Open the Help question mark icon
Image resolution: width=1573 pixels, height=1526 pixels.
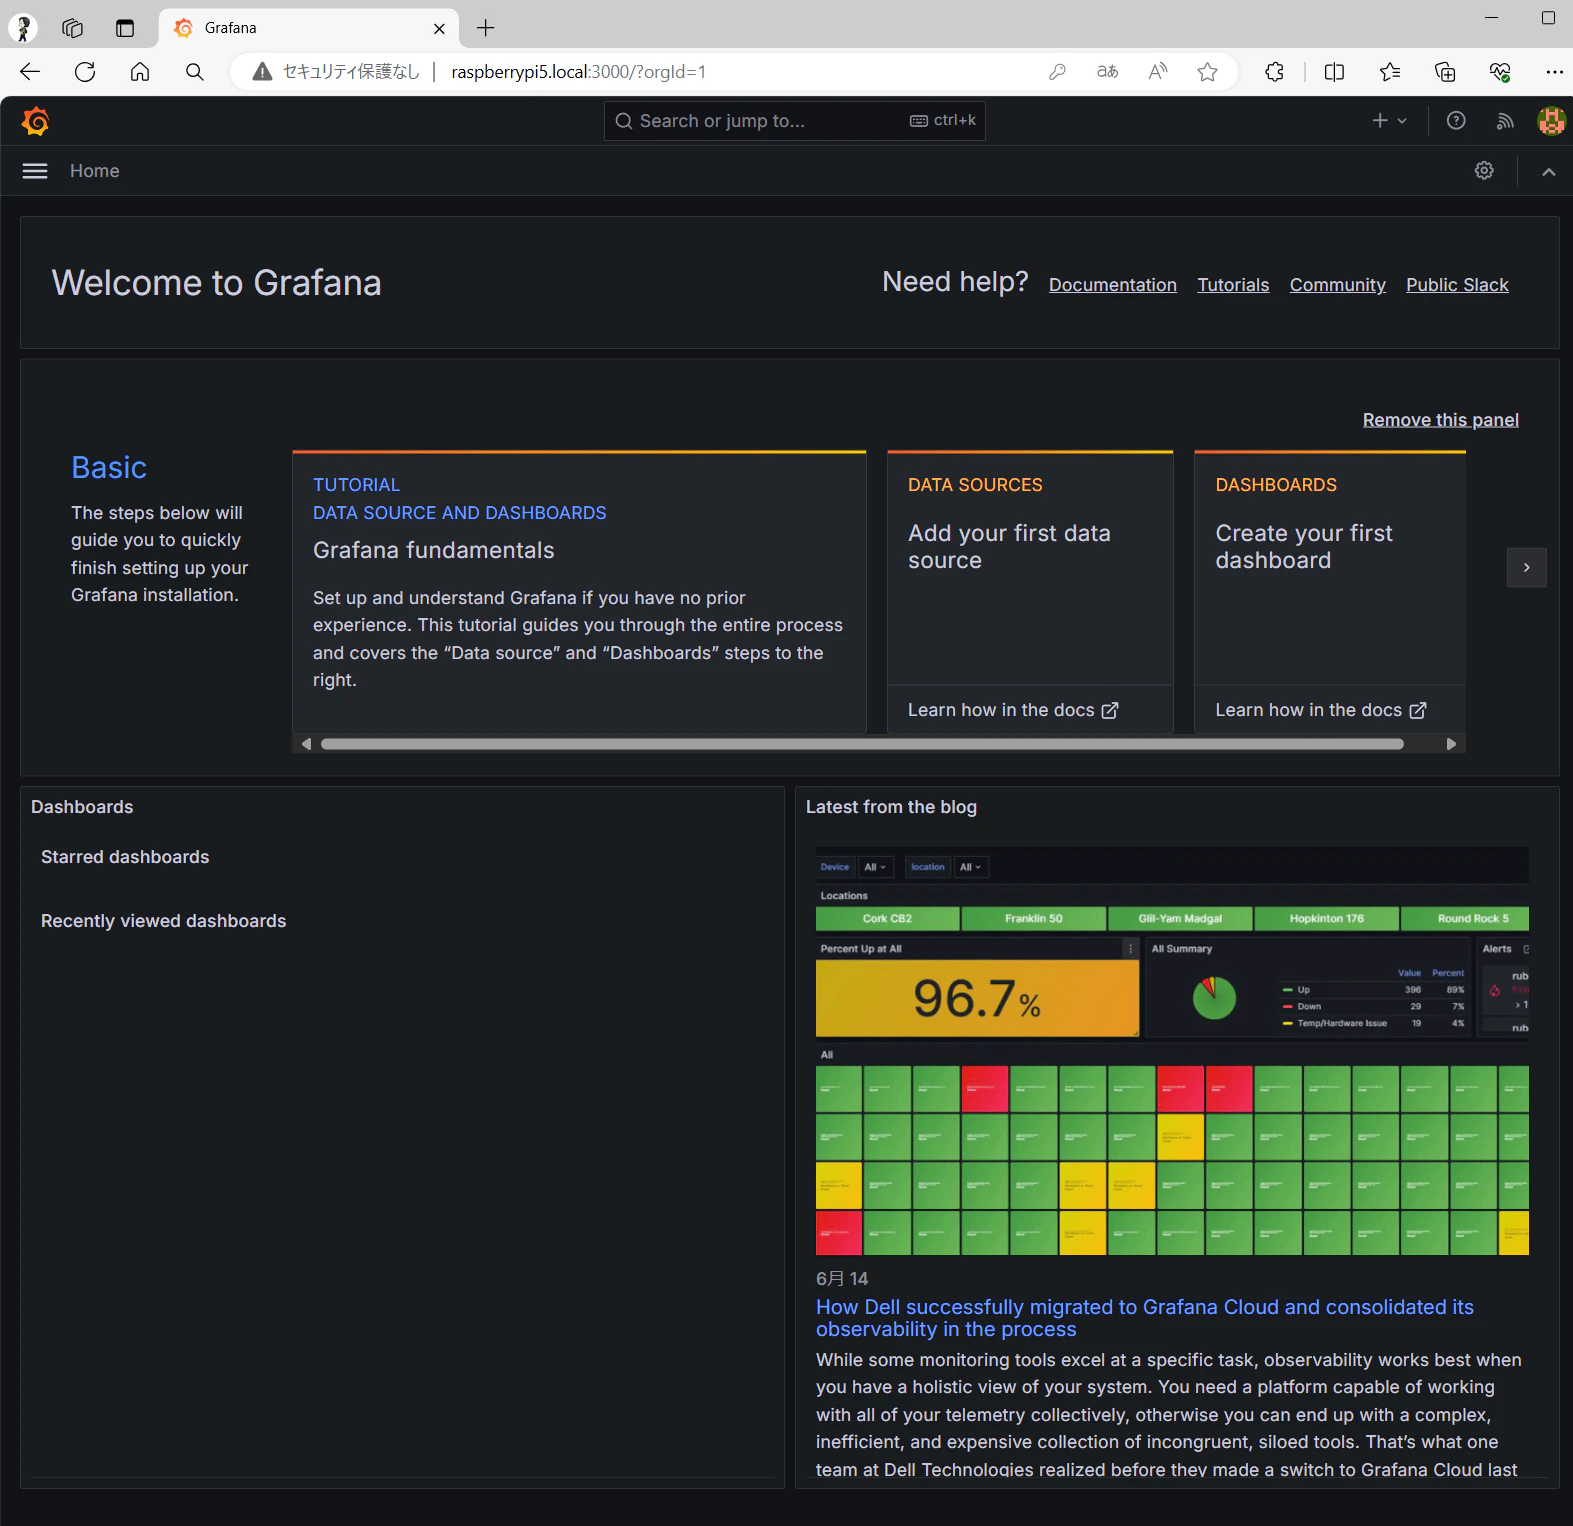[1456, 121]
